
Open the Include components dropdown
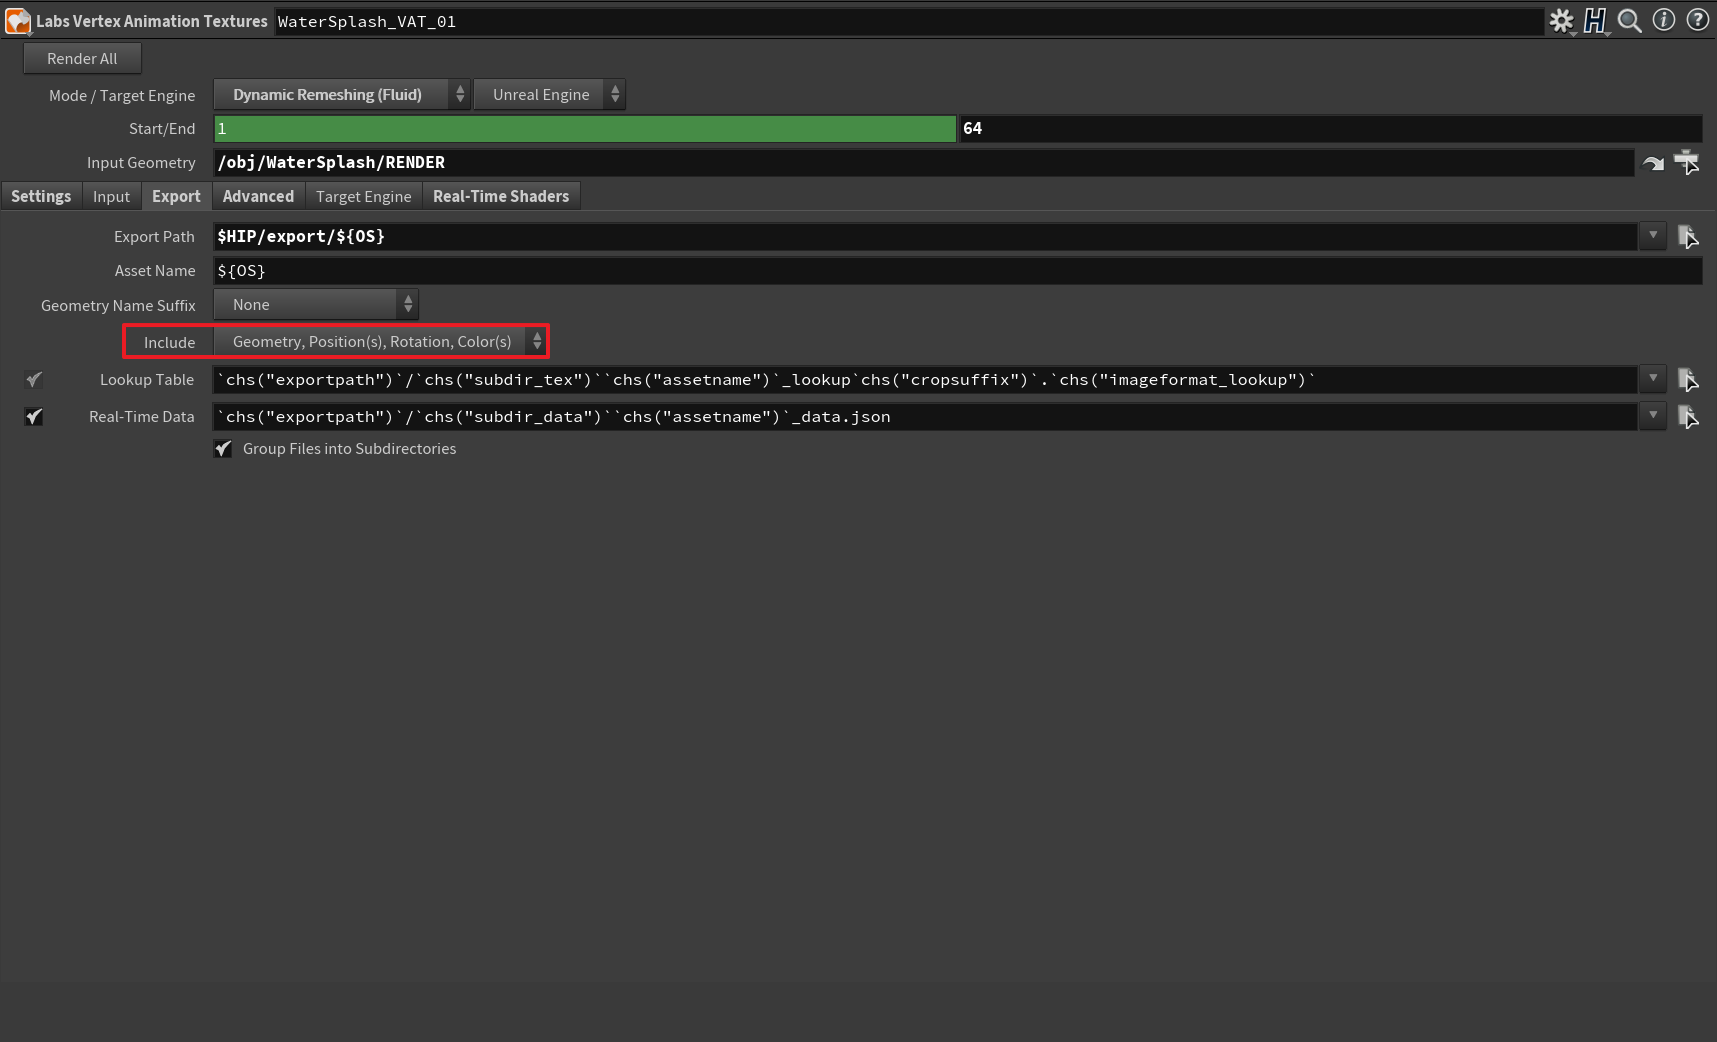pos(380,342)
